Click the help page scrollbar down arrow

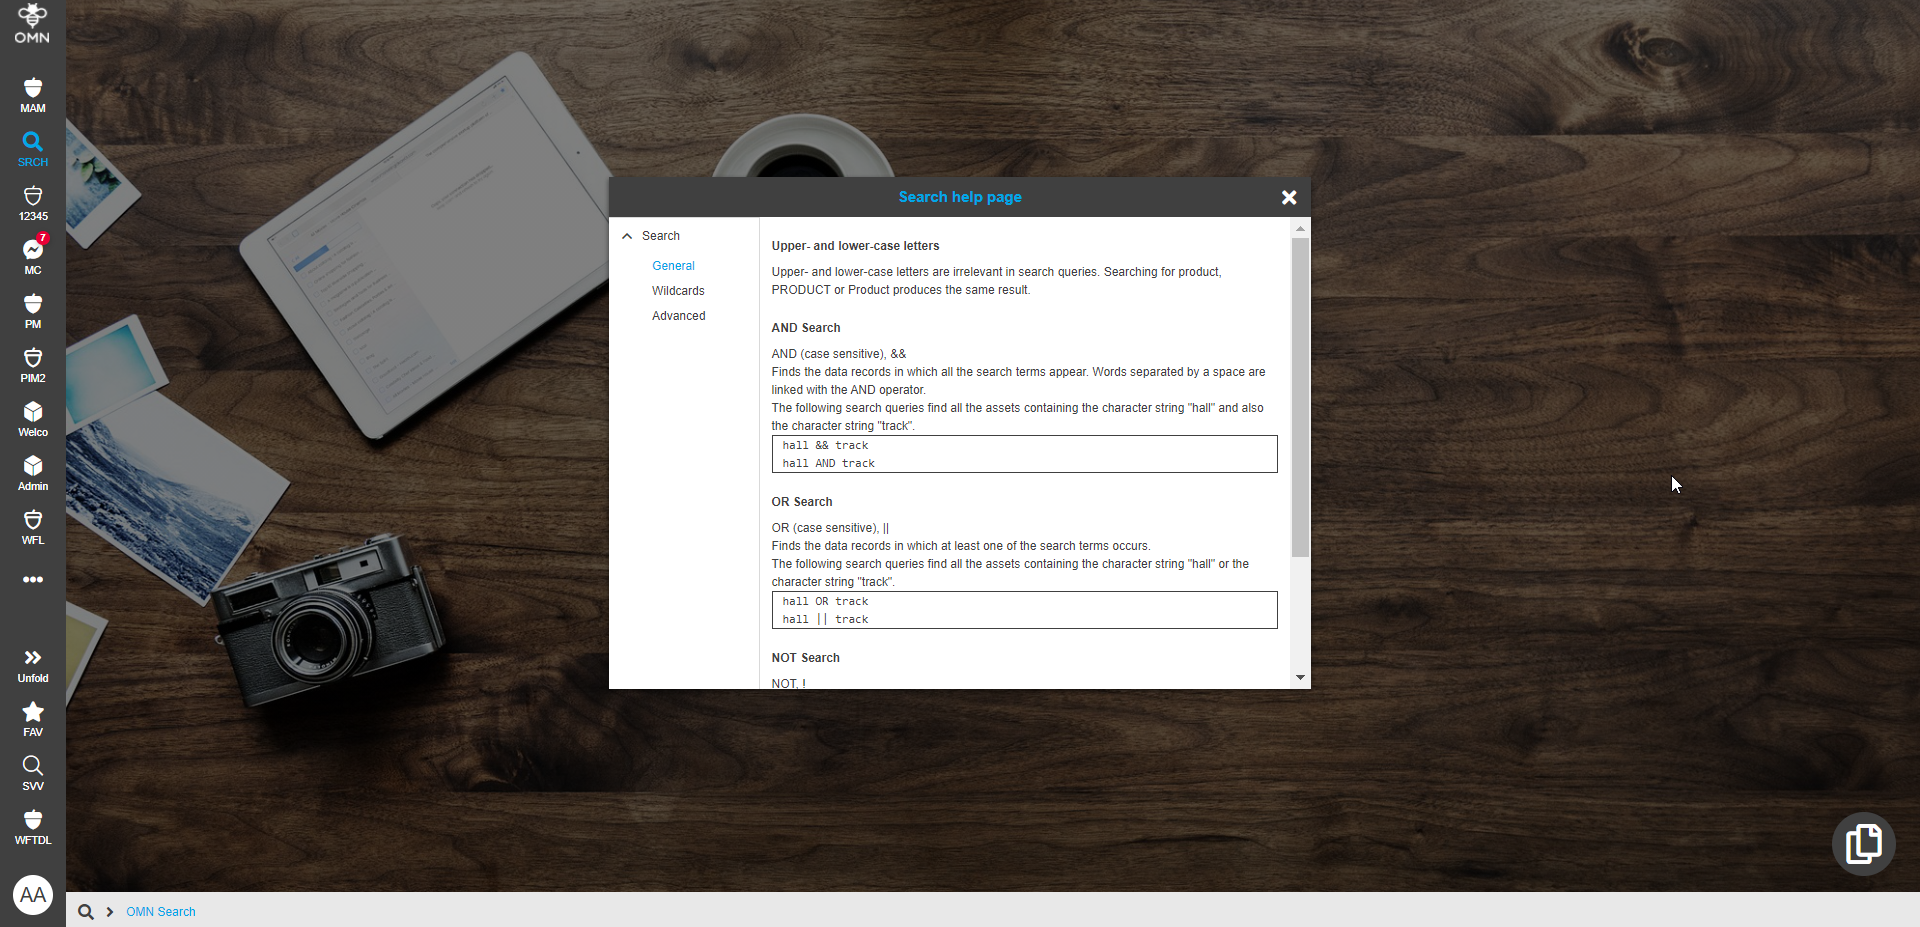tap(1300, 678)
